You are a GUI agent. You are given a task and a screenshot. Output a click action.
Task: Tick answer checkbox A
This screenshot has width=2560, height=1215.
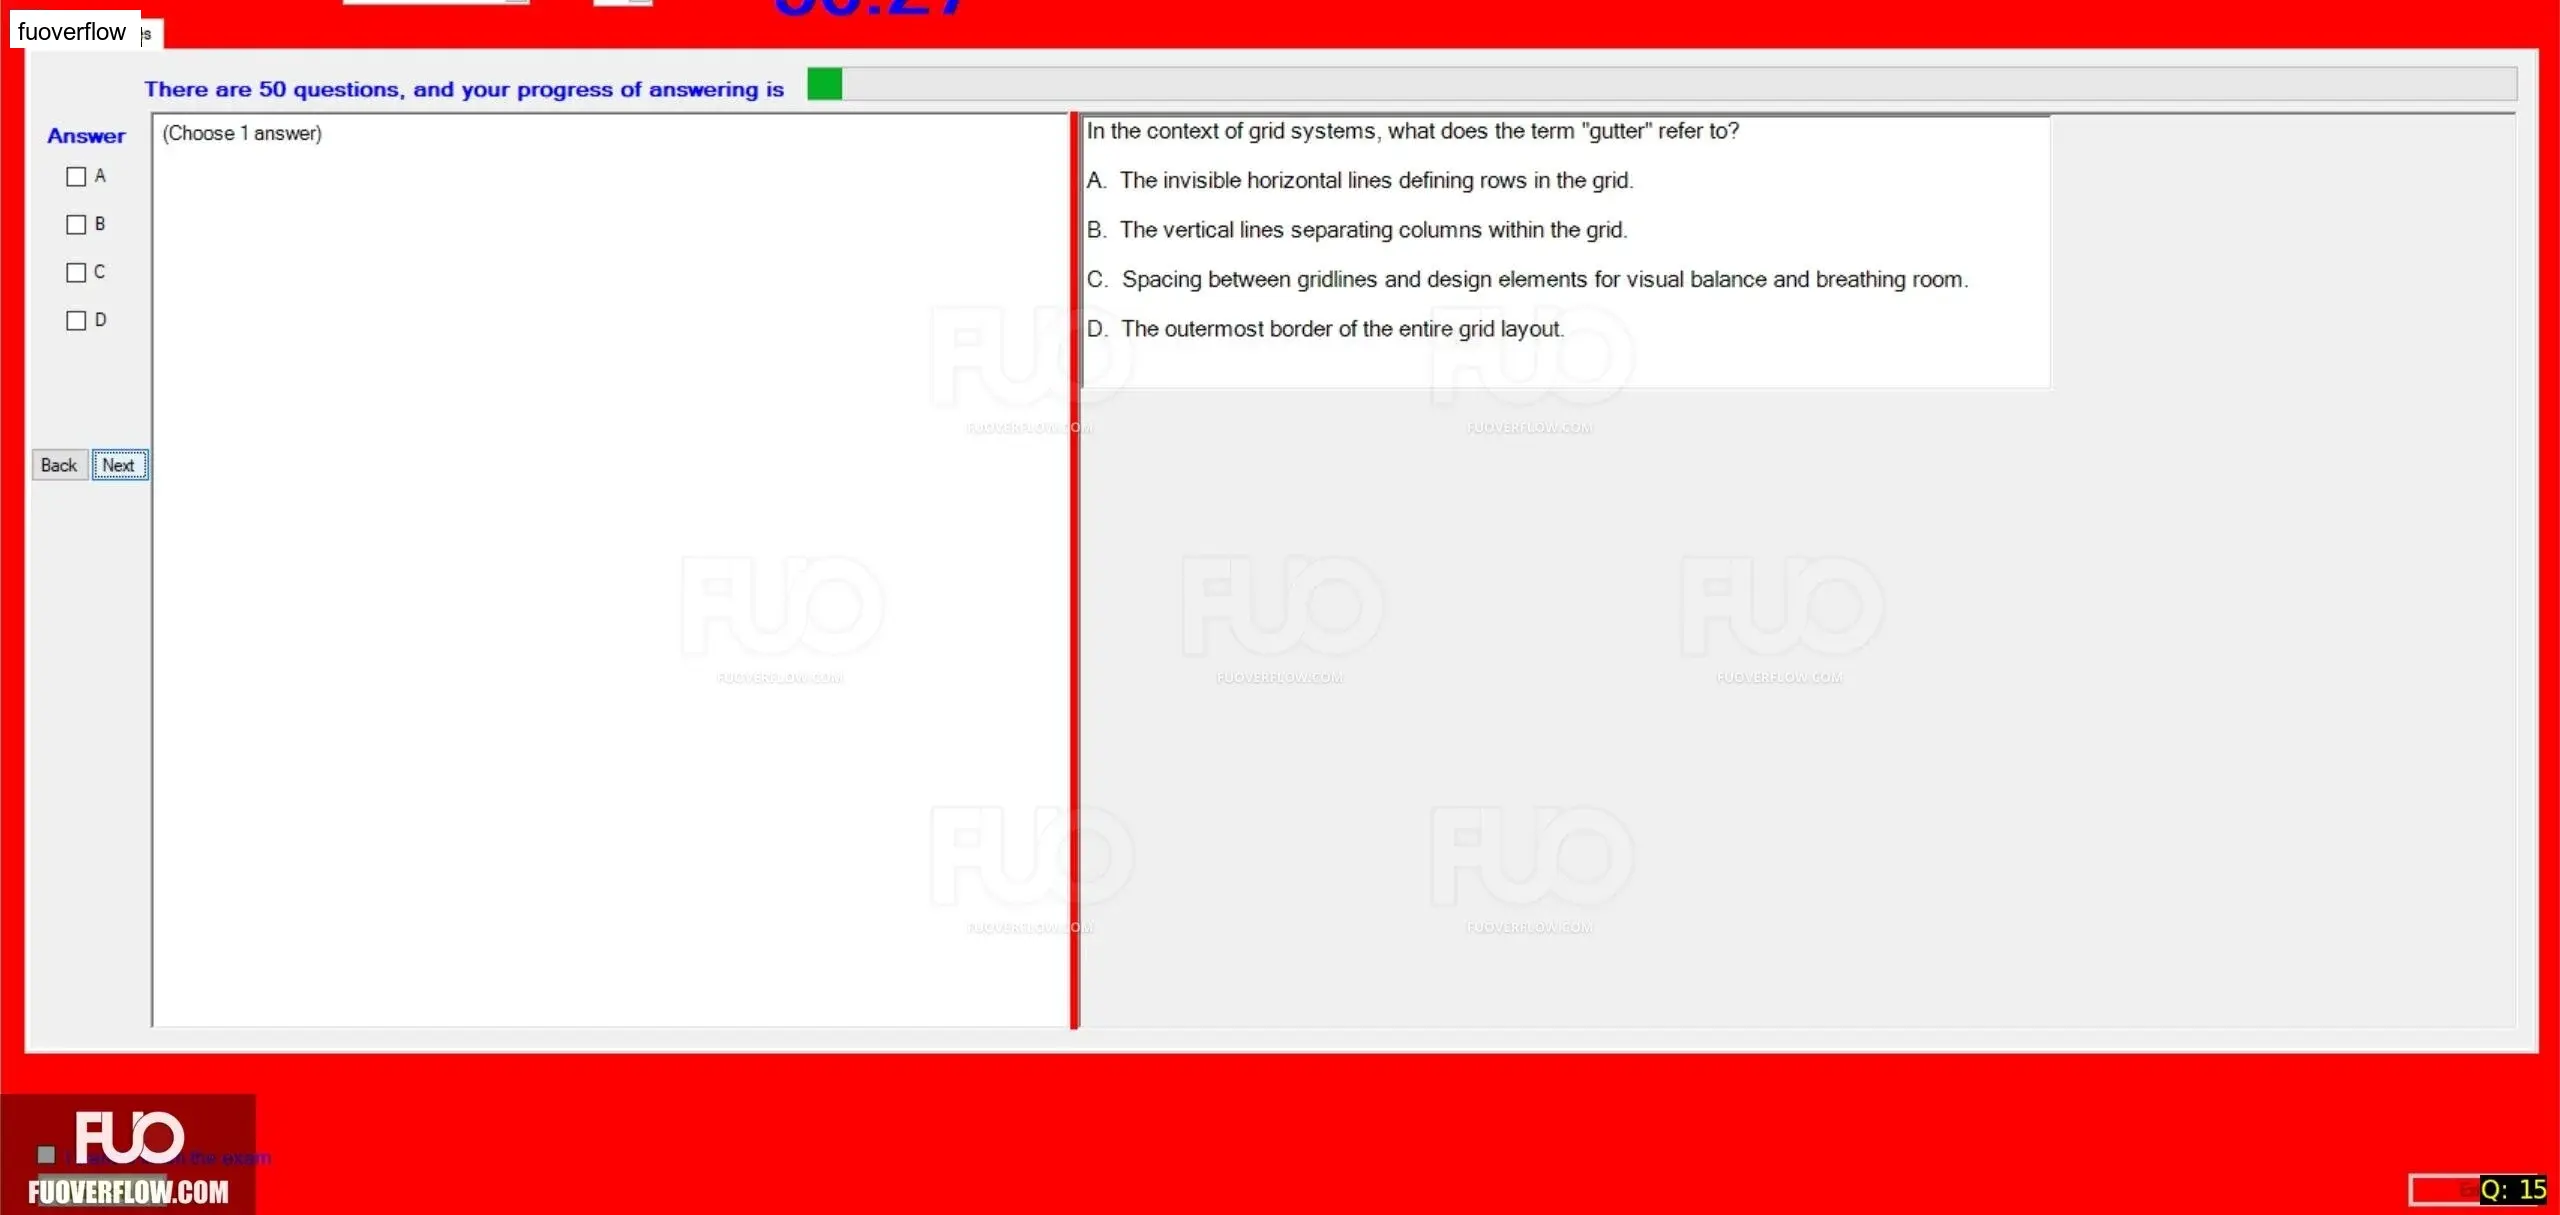[76, 177]
